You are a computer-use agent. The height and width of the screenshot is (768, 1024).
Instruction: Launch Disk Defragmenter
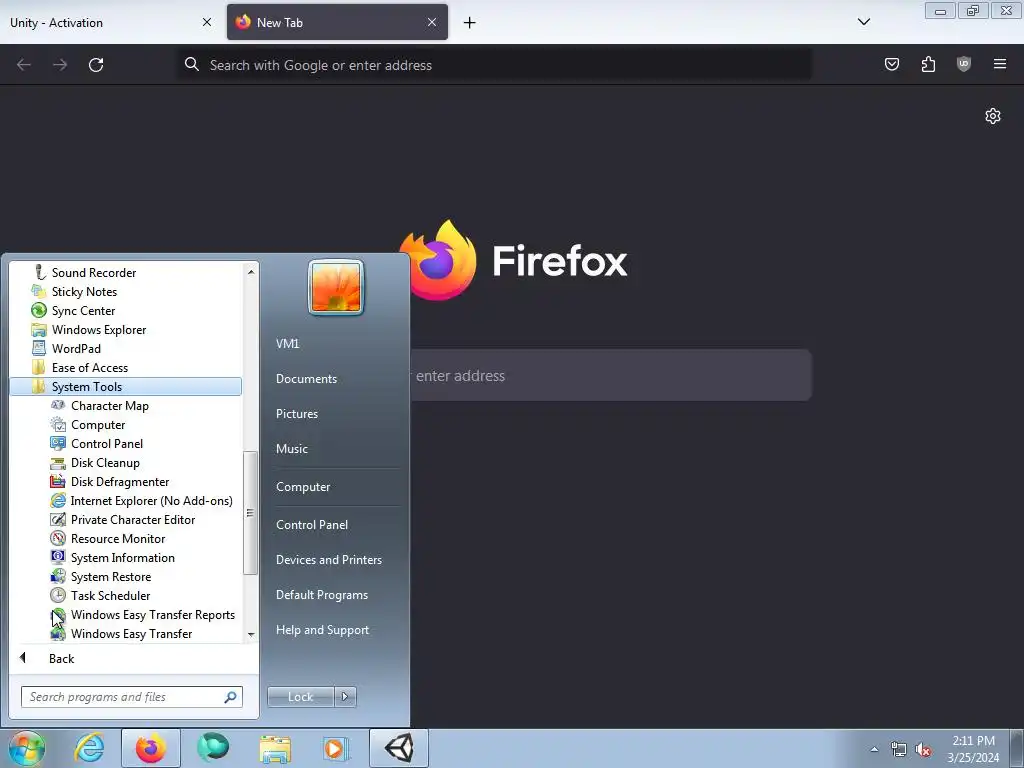(120, 481)
